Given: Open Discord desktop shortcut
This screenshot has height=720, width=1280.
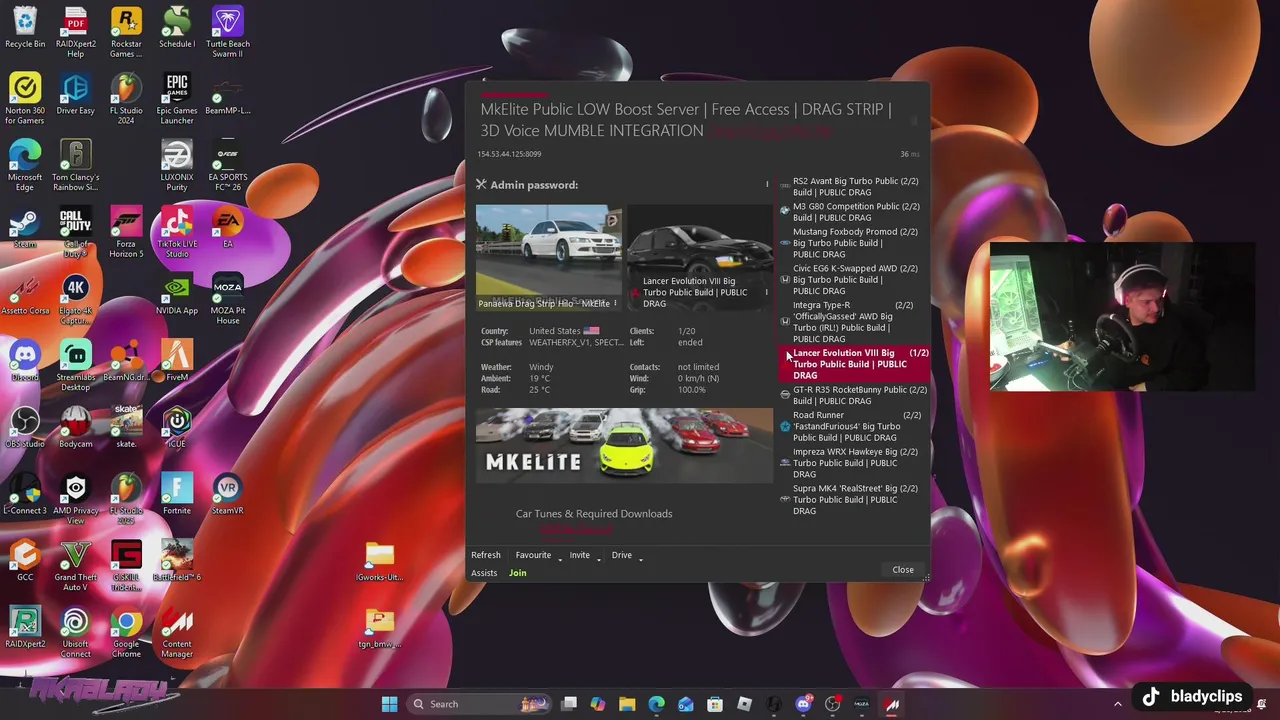Looking at the screenshot, I should point(25,361).
